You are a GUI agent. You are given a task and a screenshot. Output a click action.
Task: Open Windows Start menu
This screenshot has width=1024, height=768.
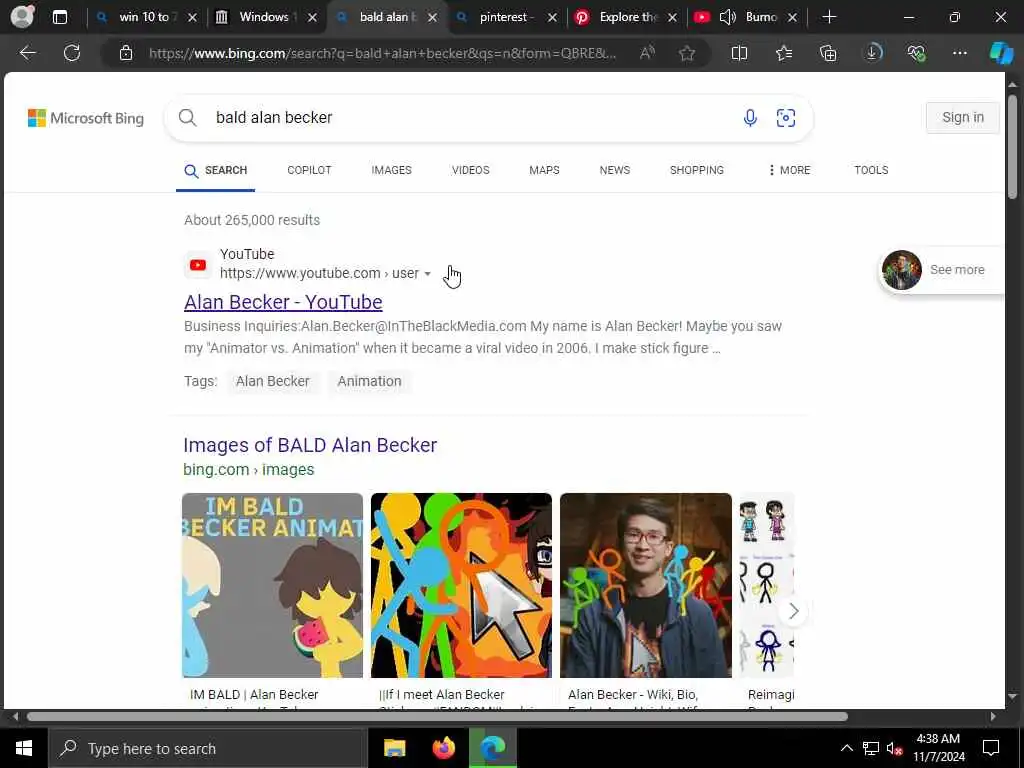(x=24, y=748)
